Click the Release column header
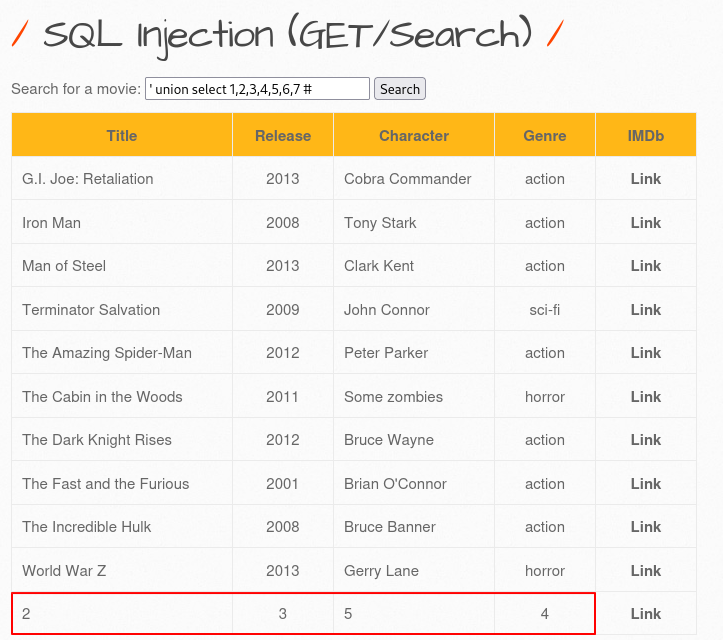Screen dimensions: 723x640 click(x=283, y=136)
